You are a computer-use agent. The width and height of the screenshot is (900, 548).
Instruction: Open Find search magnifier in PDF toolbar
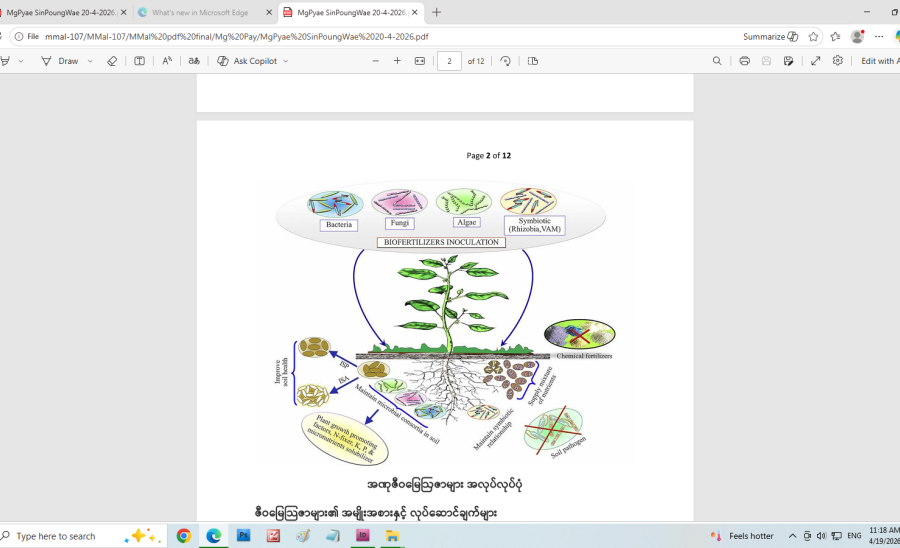pos(717,61)
